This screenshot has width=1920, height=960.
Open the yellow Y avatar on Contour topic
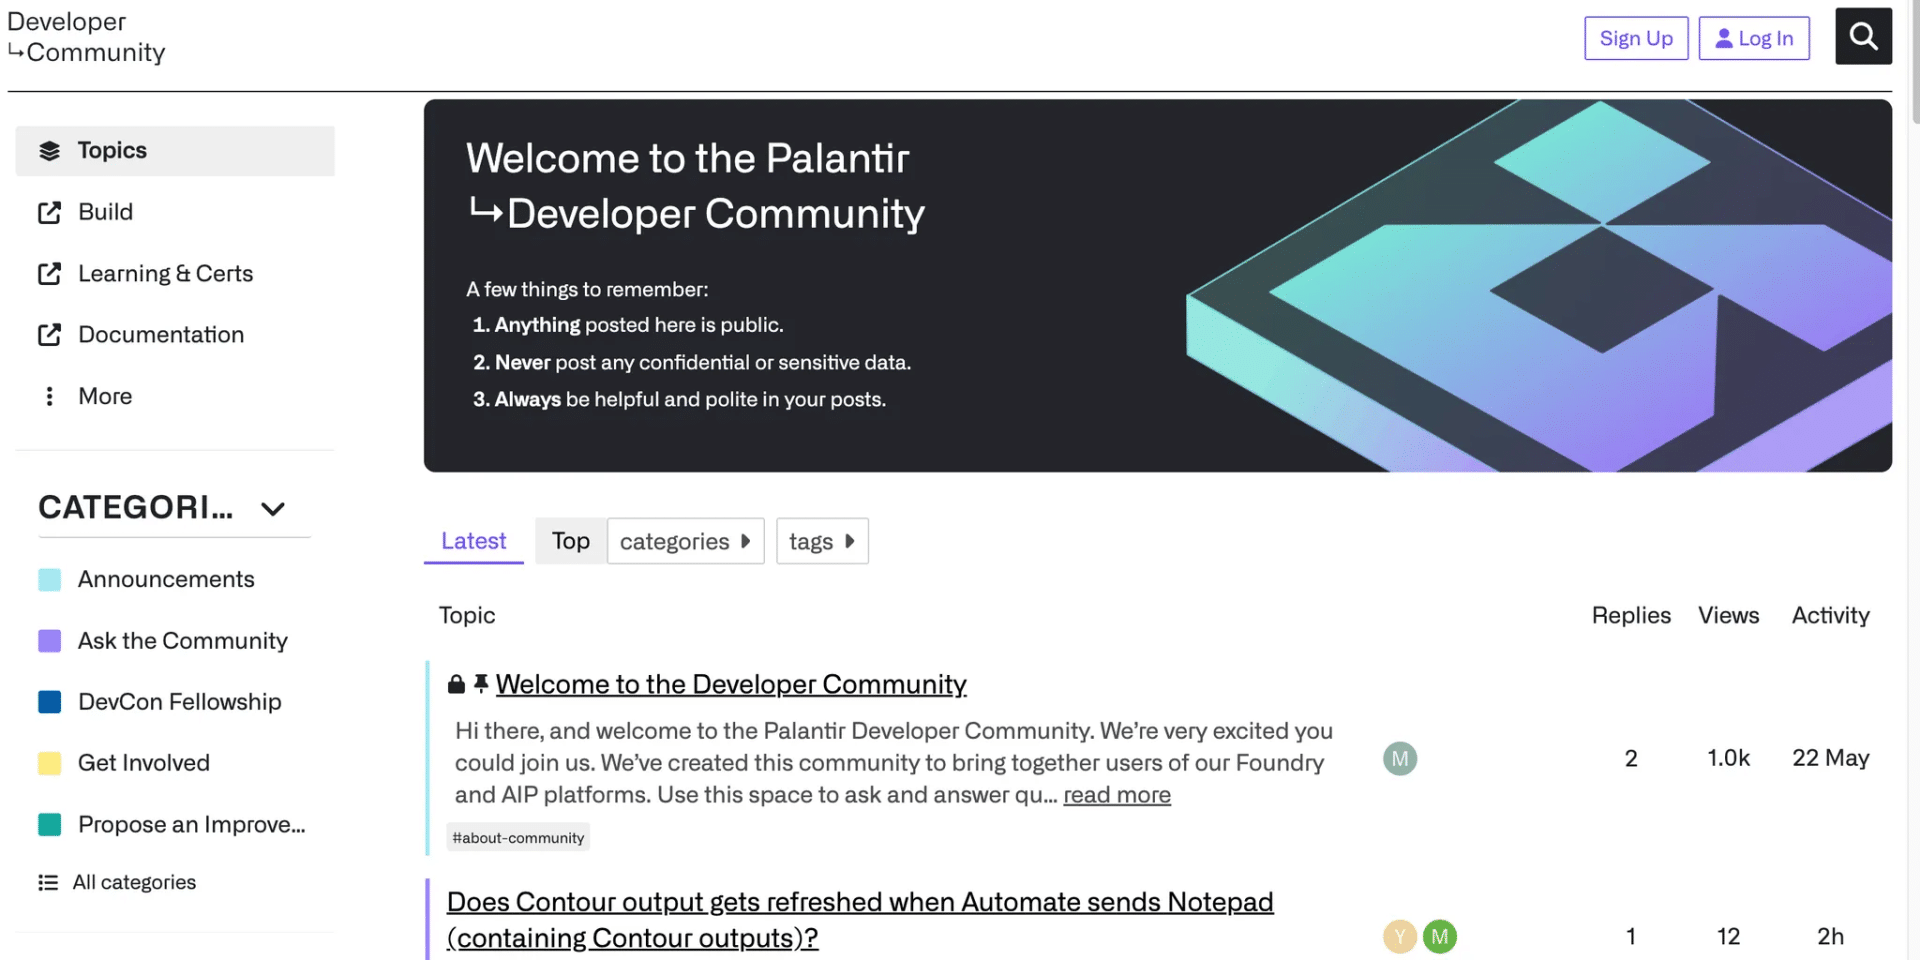pyautogui.click(x=1400, y=937)
